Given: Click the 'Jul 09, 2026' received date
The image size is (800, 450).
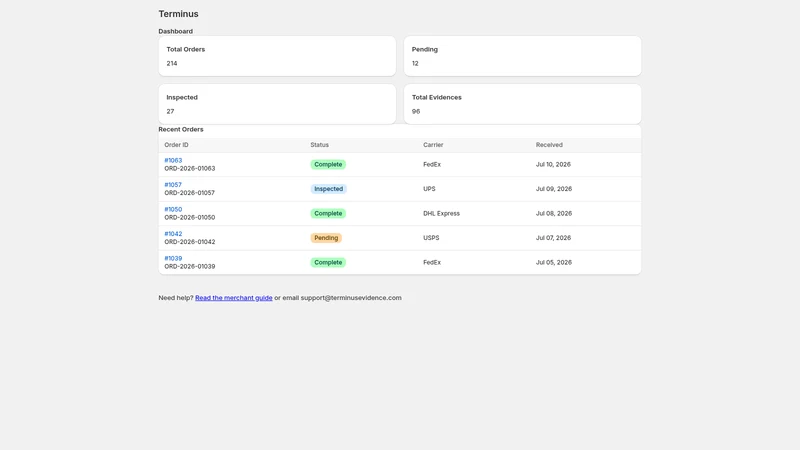Looking at the screenshot, I should pos(554,189).
